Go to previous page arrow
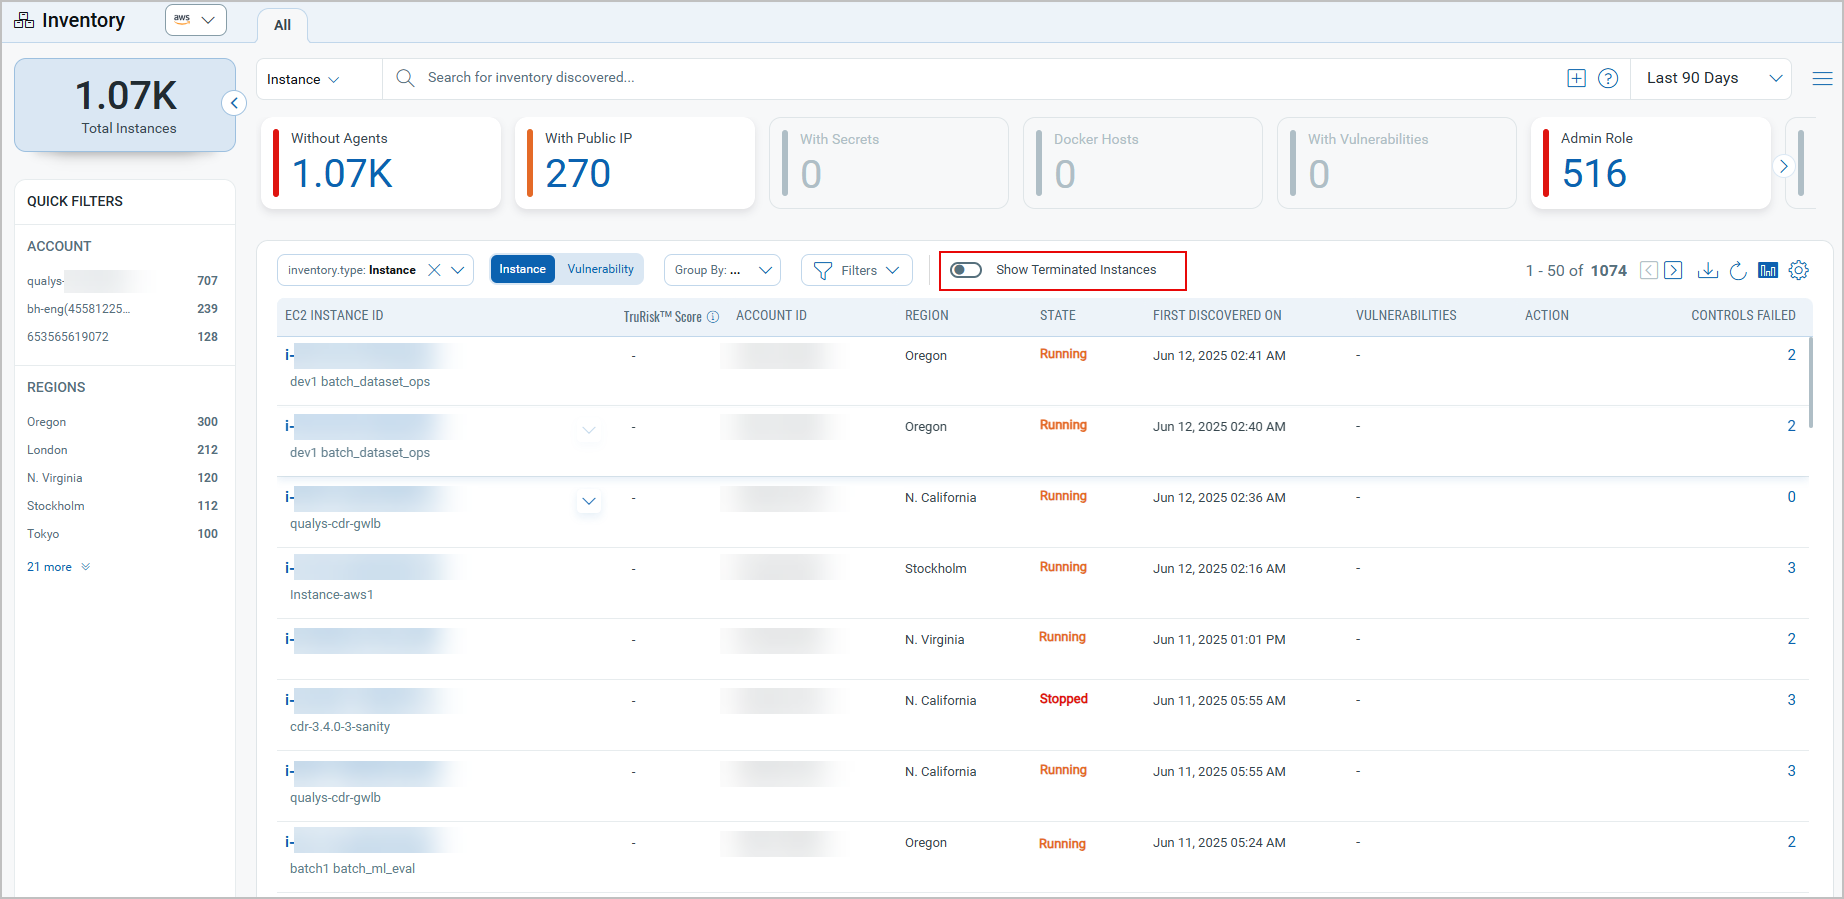Image resolution: width=1844 pixels, height=899 pixels. [1649, 270]
